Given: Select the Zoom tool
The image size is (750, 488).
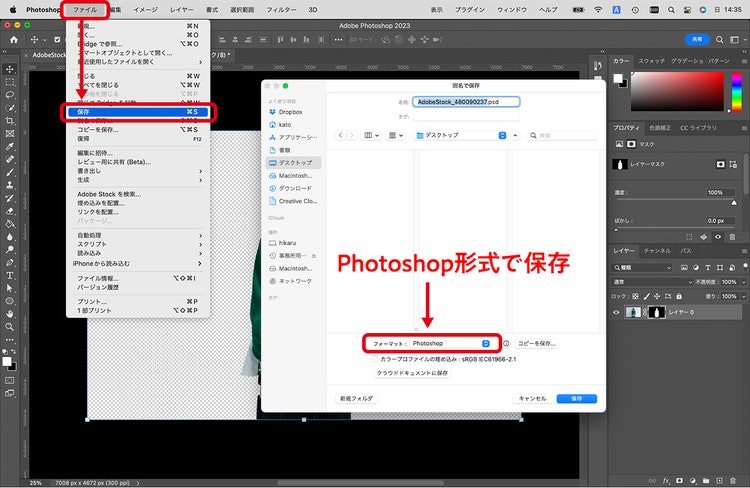Looking at the screenshot, I should tap(10, 327).
